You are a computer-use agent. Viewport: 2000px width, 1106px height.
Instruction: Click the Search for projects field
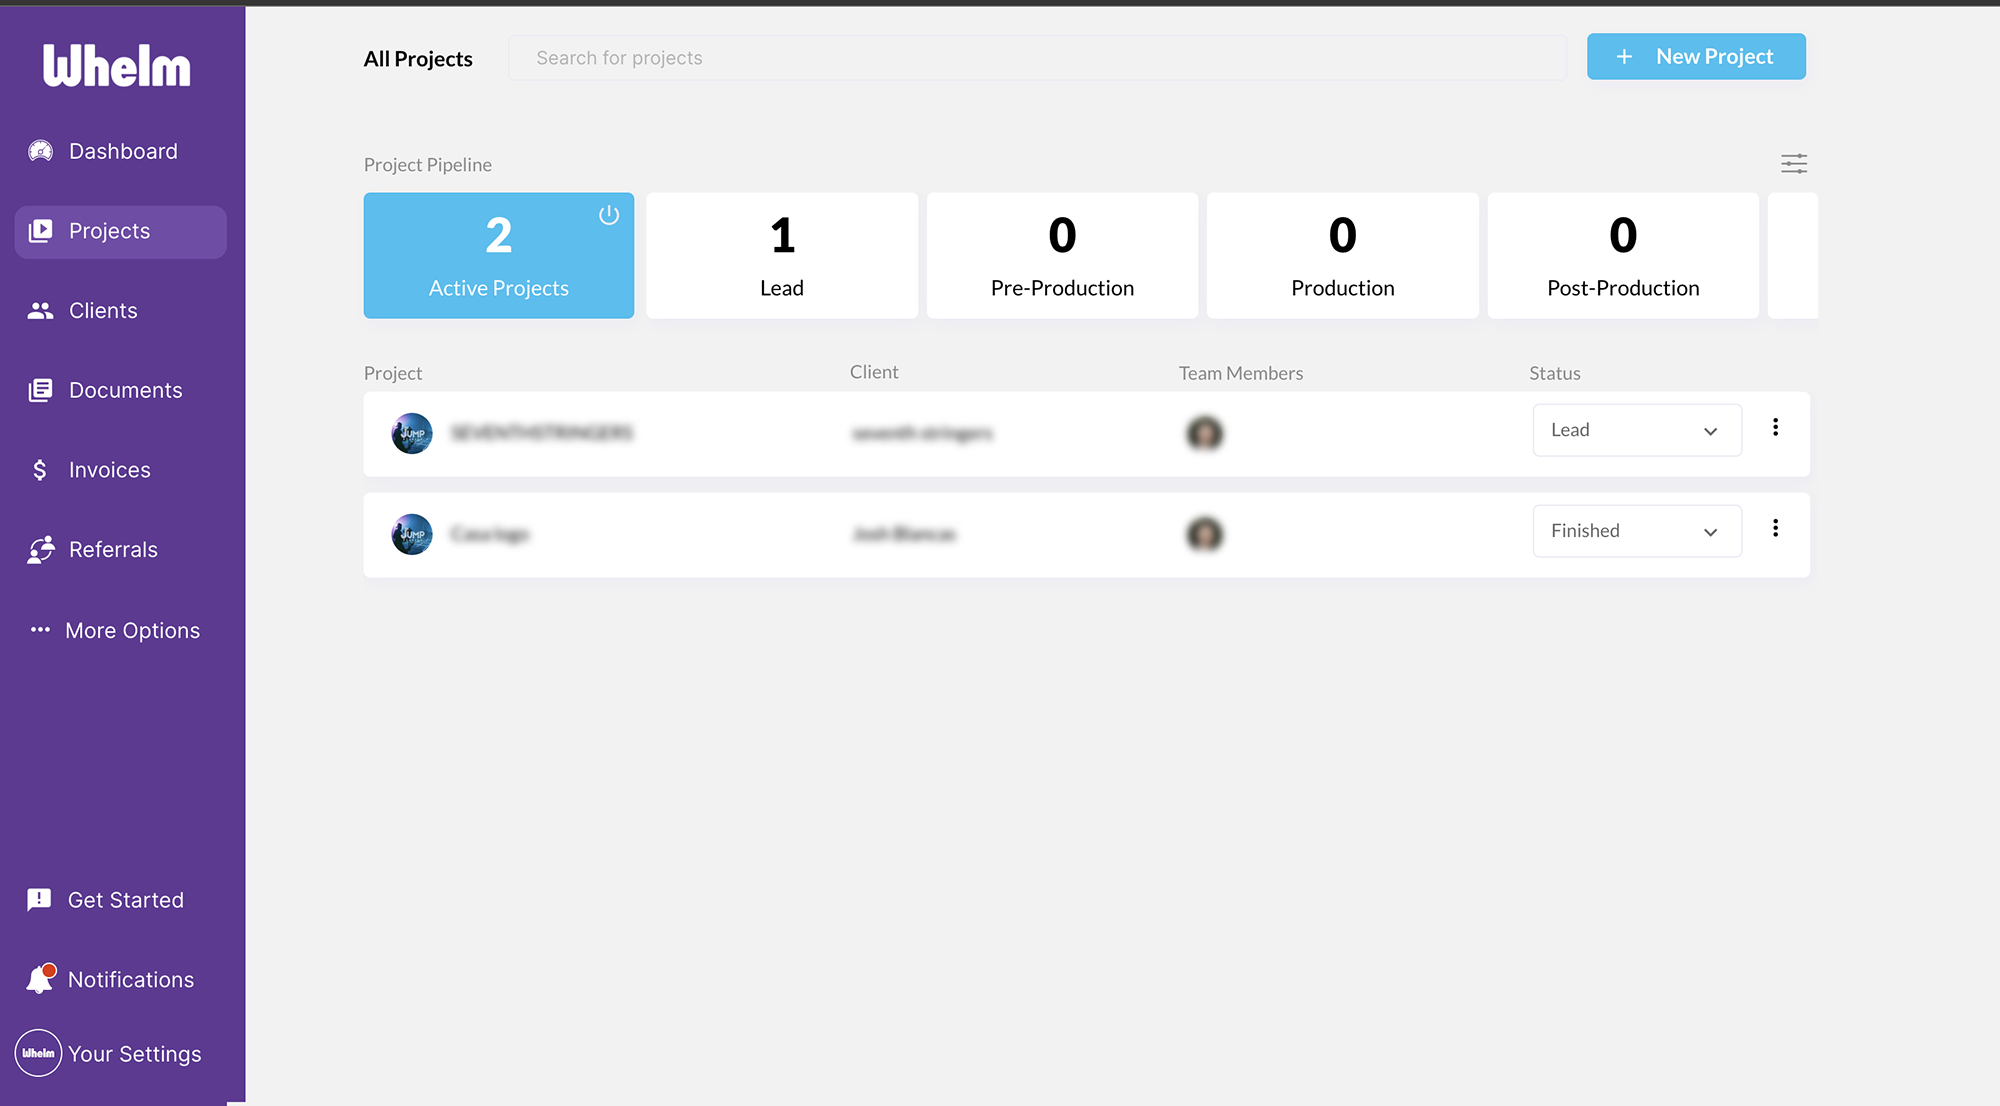(x=1036, y=58)
